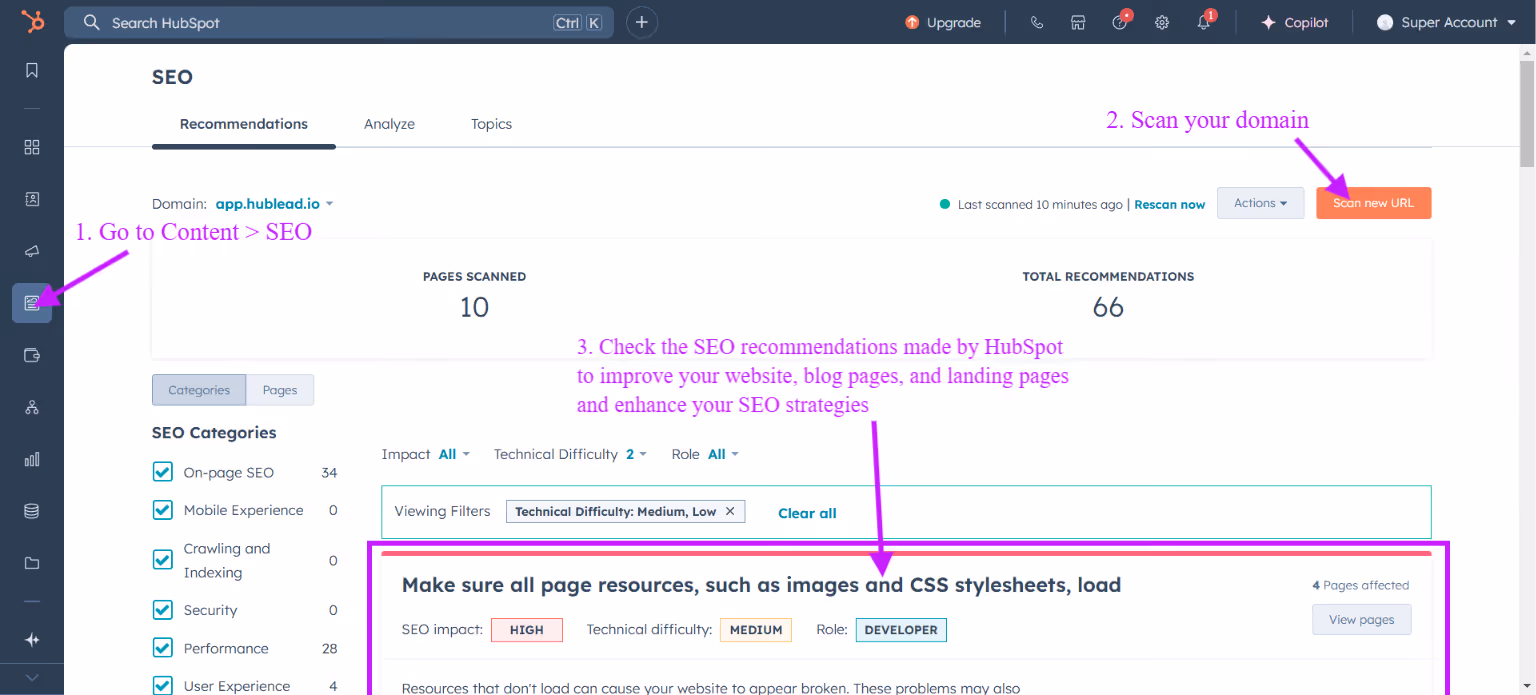The image size is (1536, 695).
Task: Uncheck the On-page SEO category
Action: [x=162, y=471]
